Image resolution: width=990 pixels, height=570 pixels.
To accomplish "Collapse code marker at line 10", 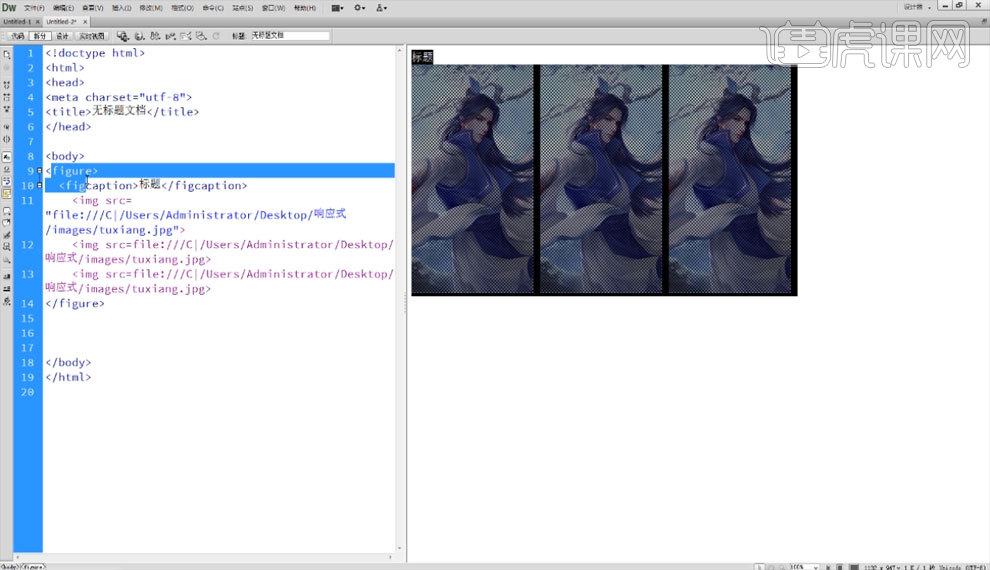I will tap(39, 186).
